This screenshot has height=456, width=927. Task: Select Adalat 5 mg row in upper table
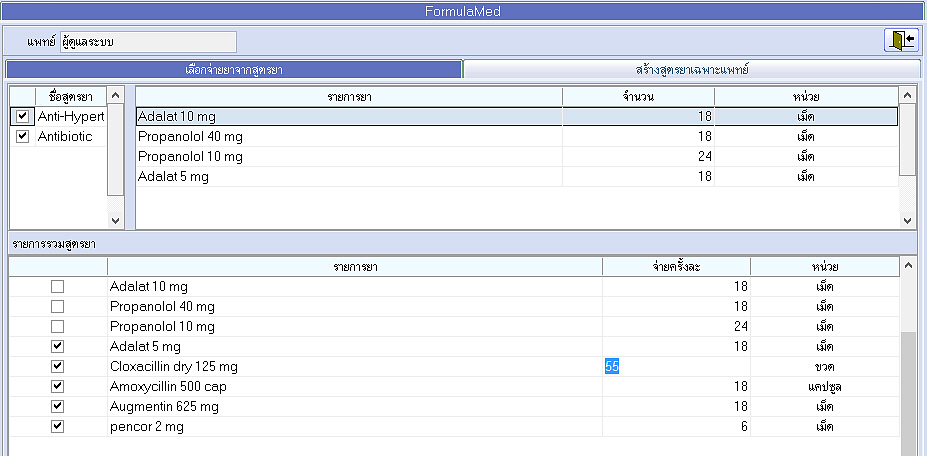point(517,176)
